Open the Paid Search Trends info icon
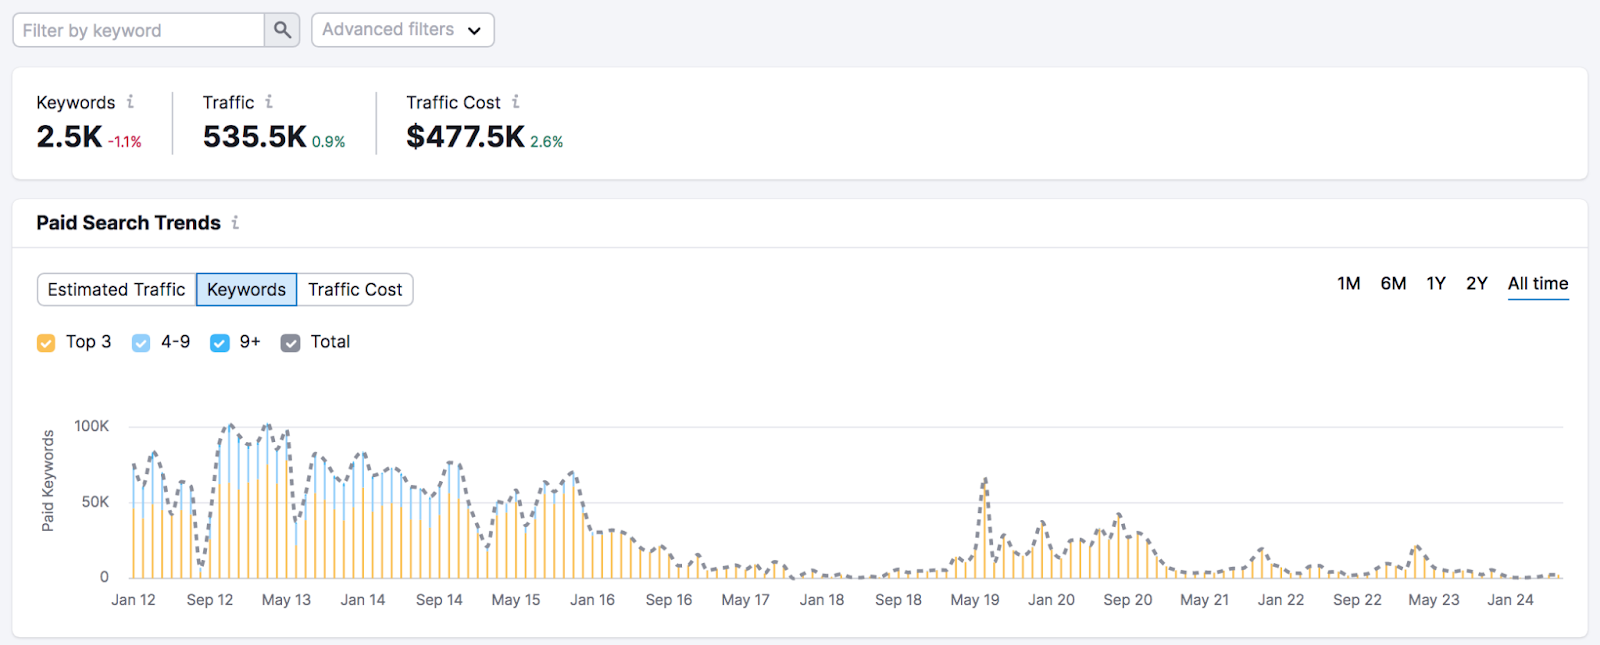The height and width of the screenshot is (645, 1600). pos(236,223)
